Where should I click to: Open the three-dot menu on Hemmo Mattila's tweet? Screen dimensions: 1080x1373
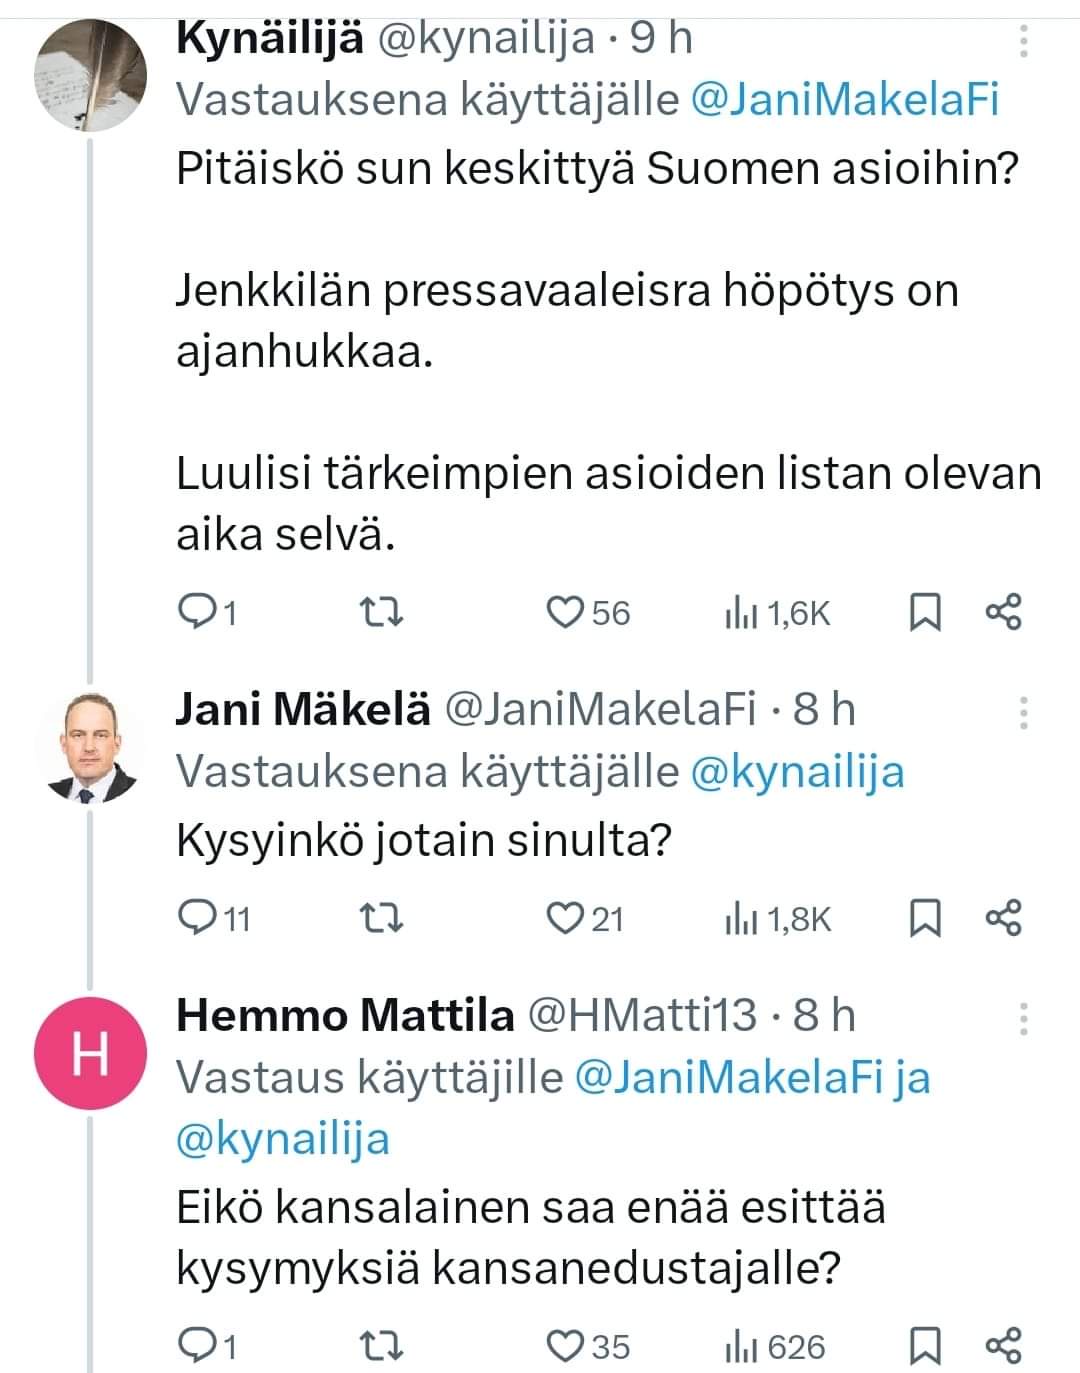[1022, 1017]
